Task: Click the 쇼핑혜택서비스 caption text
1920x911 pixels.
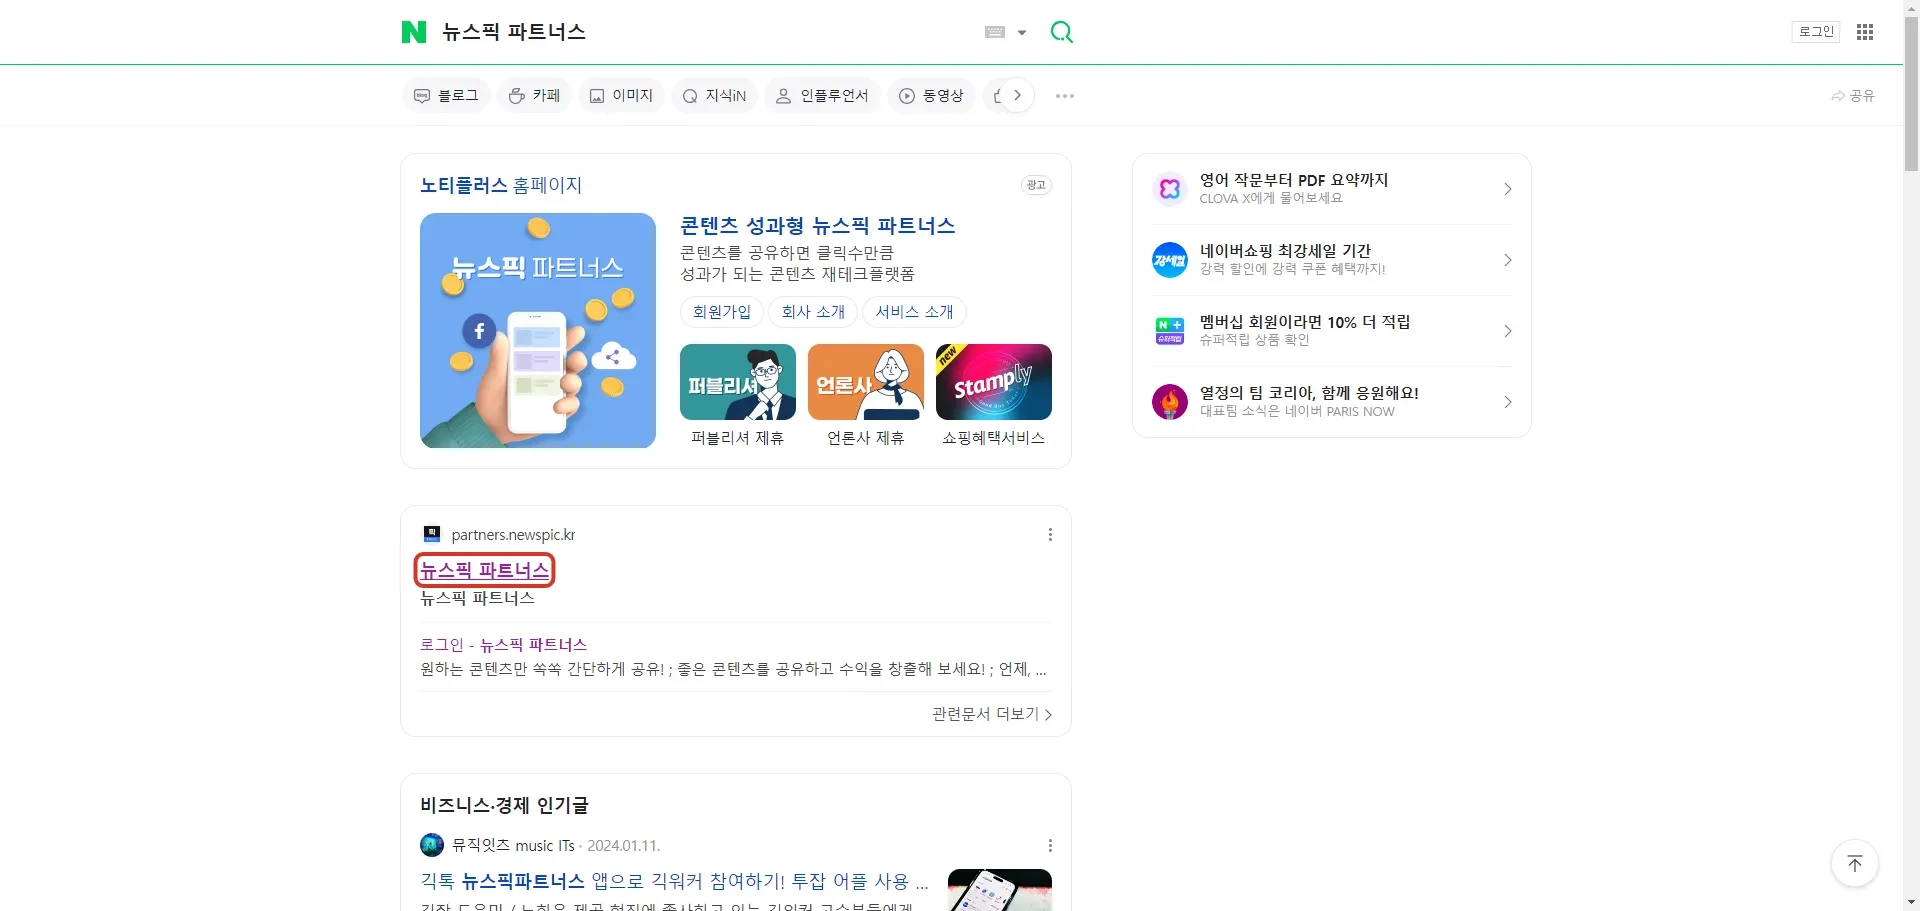Action: (x=994, y=438)
